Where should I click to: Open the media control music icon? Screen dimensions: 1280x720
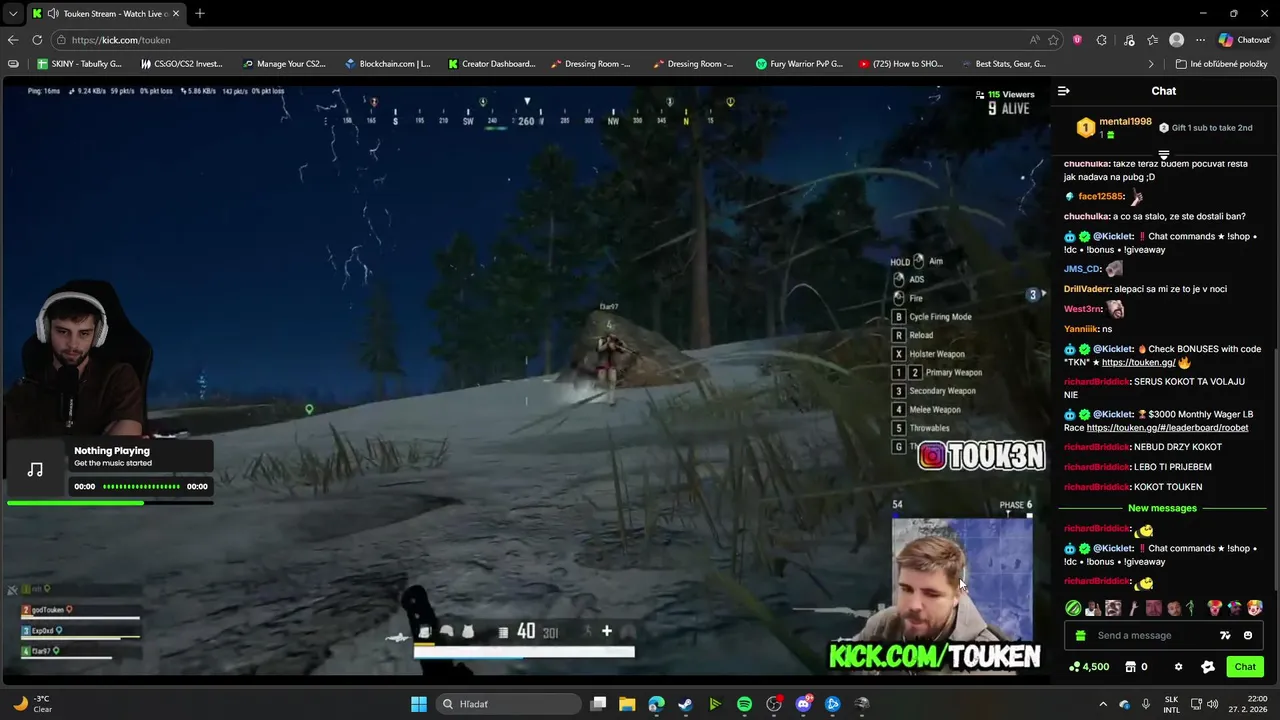pos(1129,40)
